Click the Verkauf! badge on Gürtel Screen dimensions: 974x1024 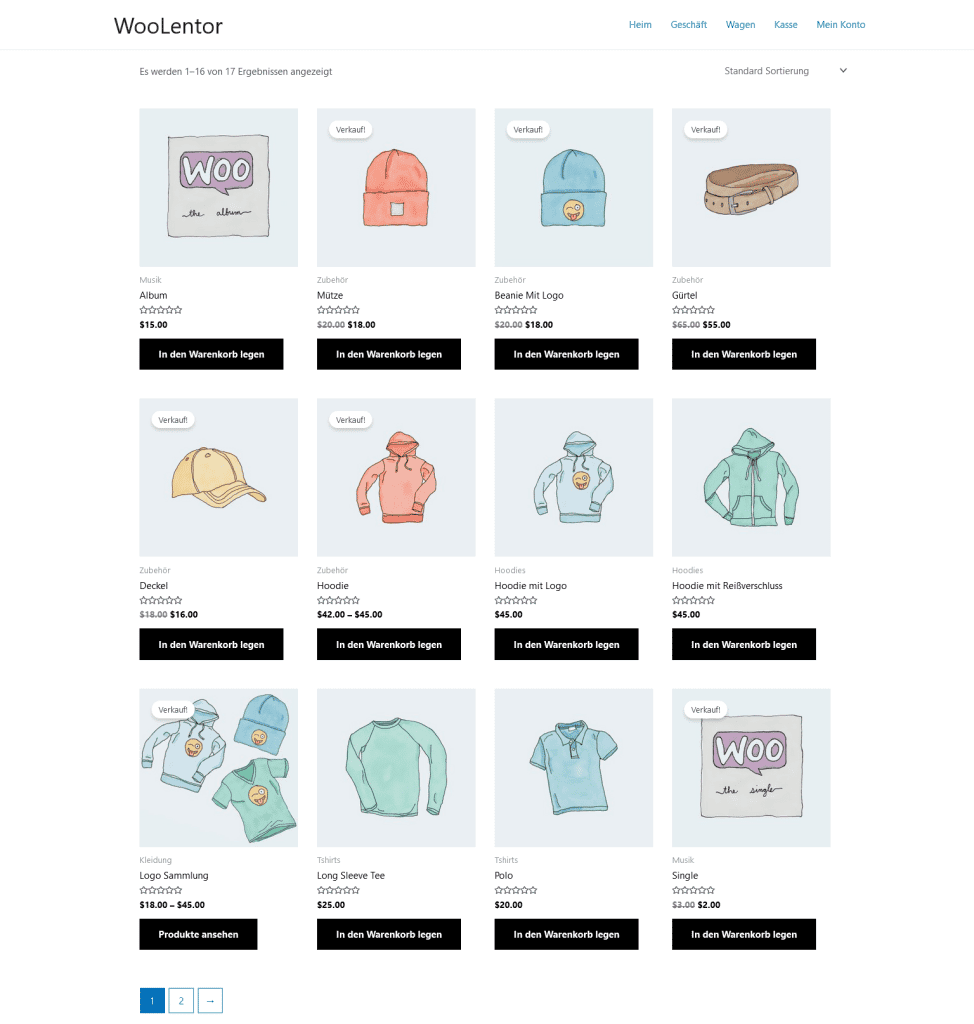[x=706, y=129]
